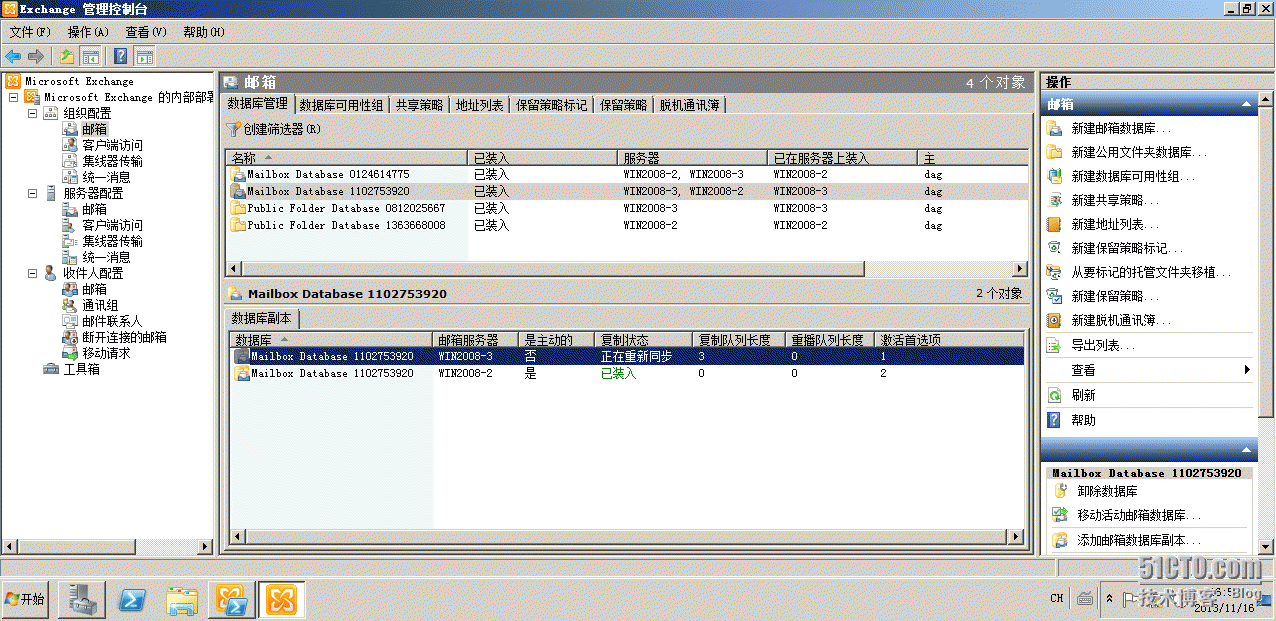The image size is (1276, 621).
Task: Switch to the 保留策略标记 tab
Action: (551, 105)
